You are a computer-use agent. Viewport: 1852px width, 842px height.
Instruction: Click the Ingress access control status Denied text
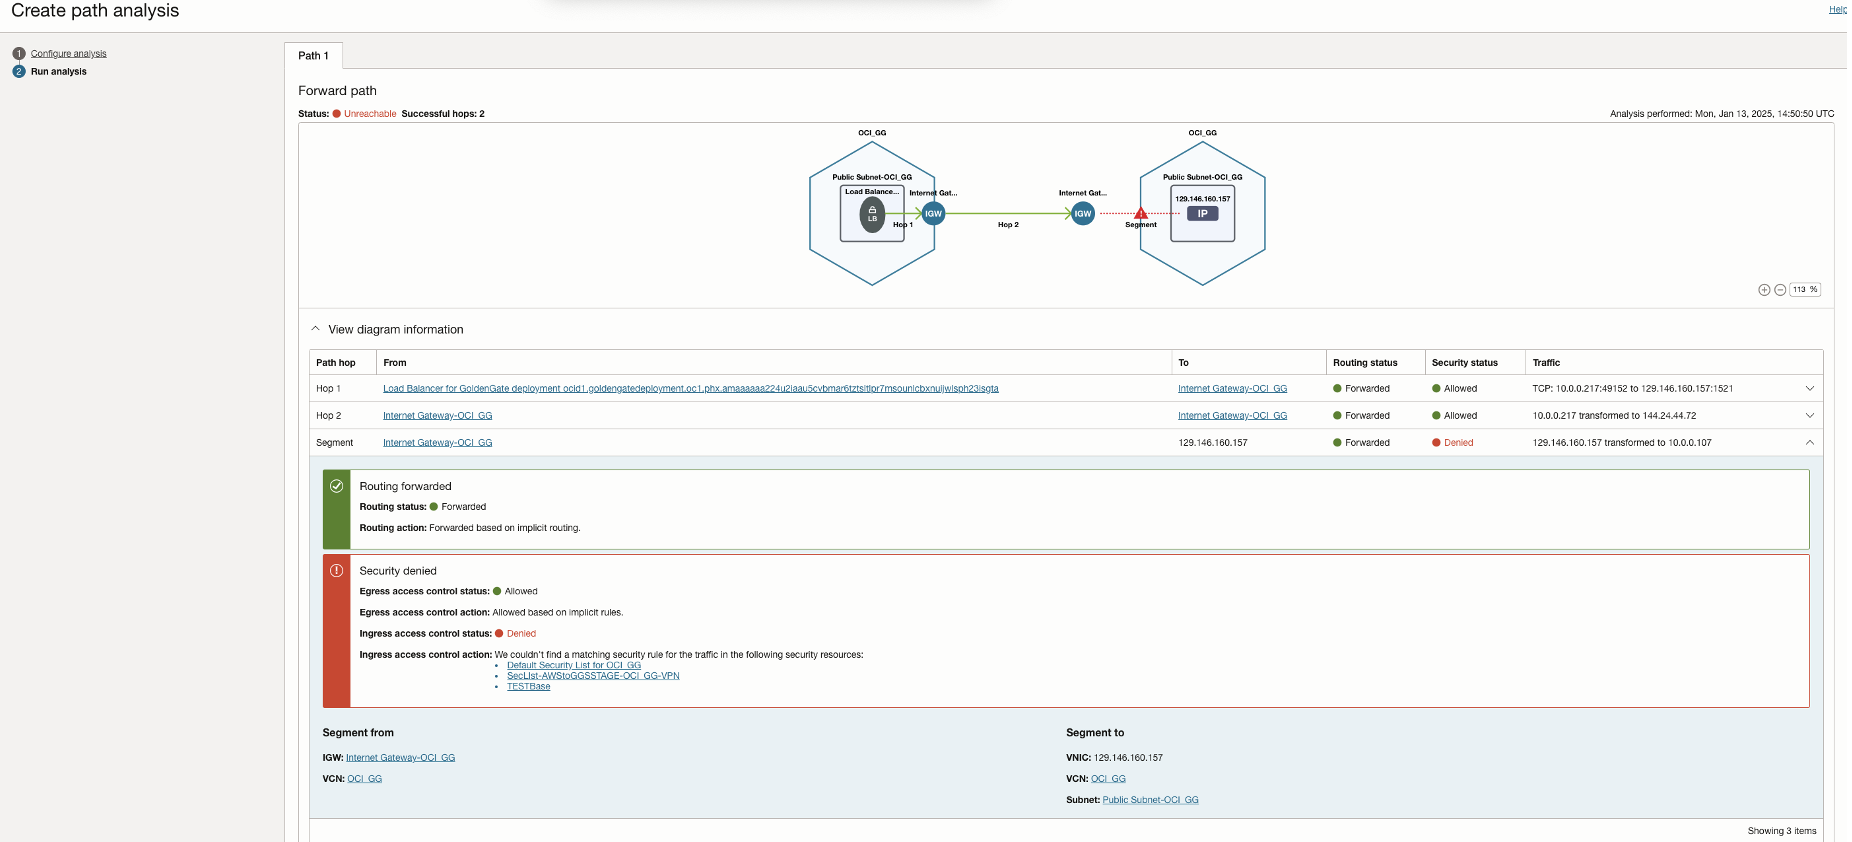click(x=521, y=634)
